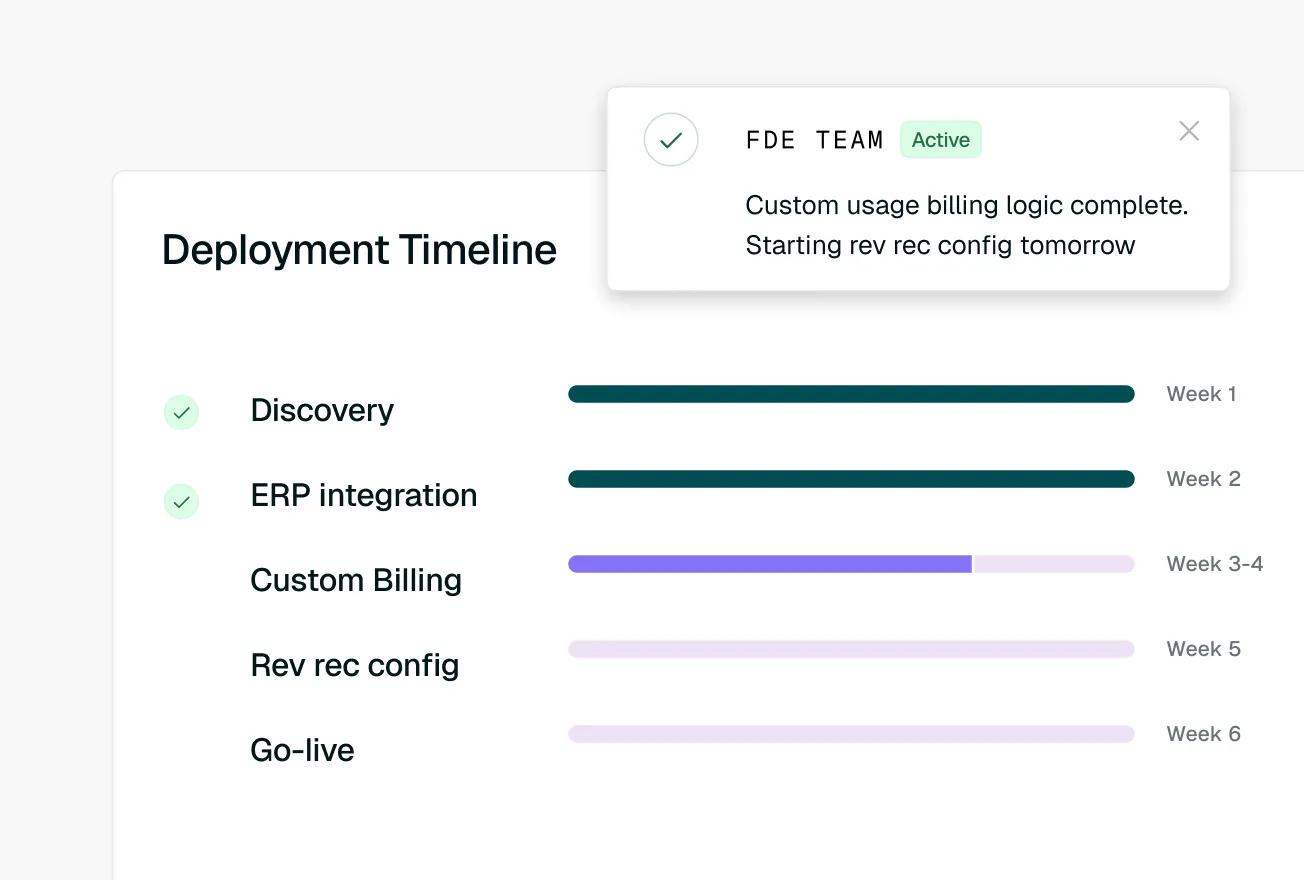Image resolution: width=1304 pixels, height=880 pixels.
Task: Click the Rev rec config empty progress bar
Action: [x=851, y=649]
